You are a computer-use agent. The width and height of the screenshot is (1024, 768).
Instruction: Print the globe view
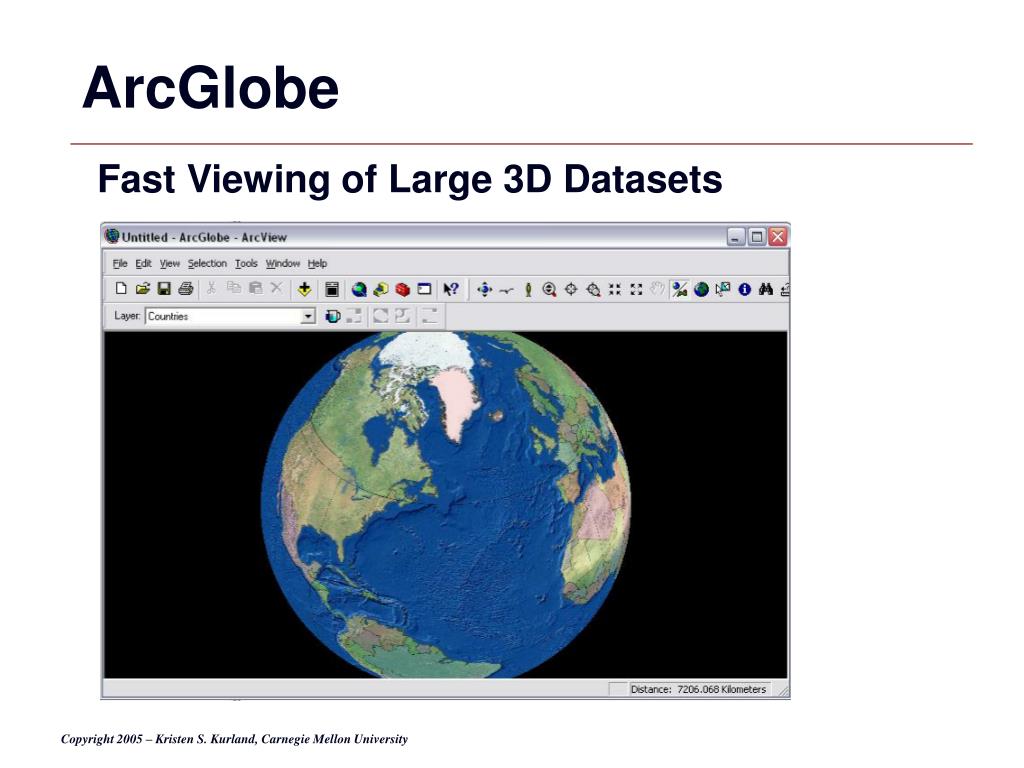coord(186,289)
